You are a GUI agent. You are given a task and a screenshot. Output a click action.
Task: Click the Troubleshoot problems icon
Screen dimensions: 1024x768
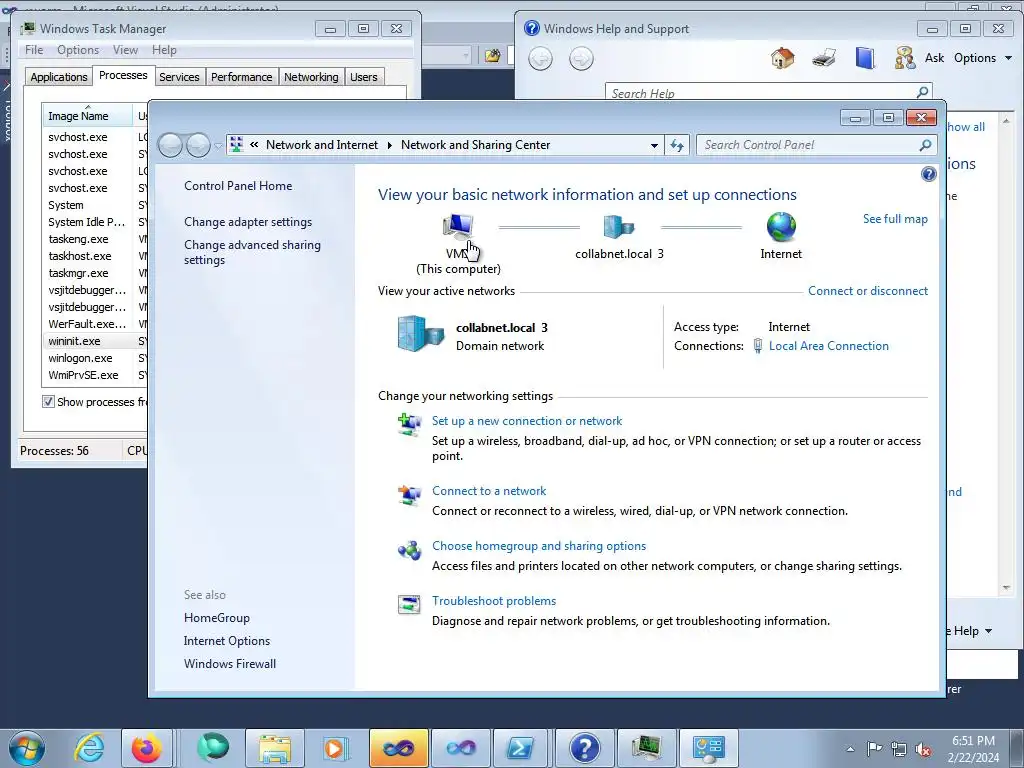point(409,604)
